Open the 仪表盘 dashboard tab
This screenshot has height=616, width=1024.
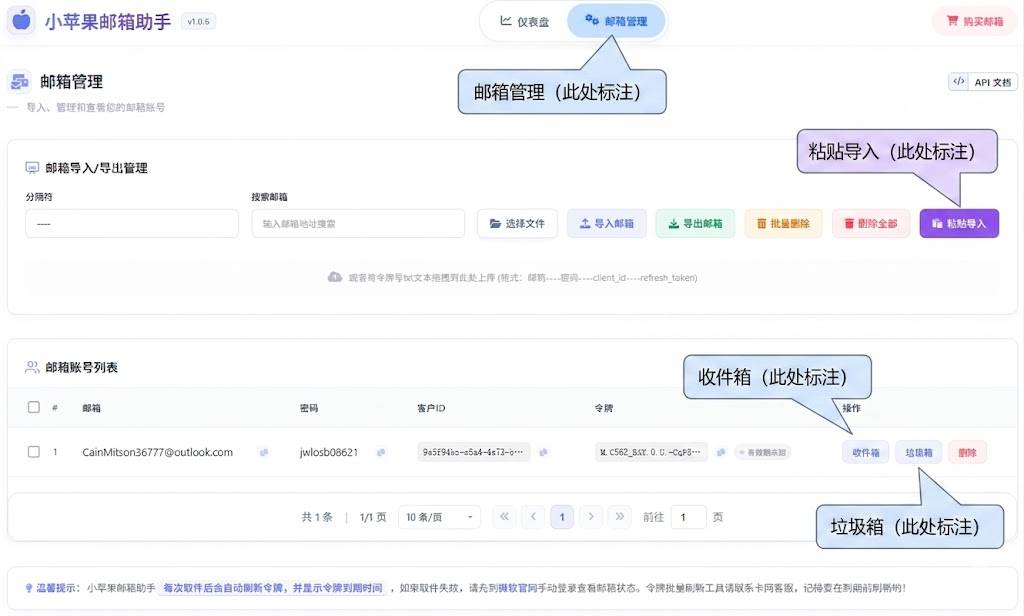click(524, 22)
